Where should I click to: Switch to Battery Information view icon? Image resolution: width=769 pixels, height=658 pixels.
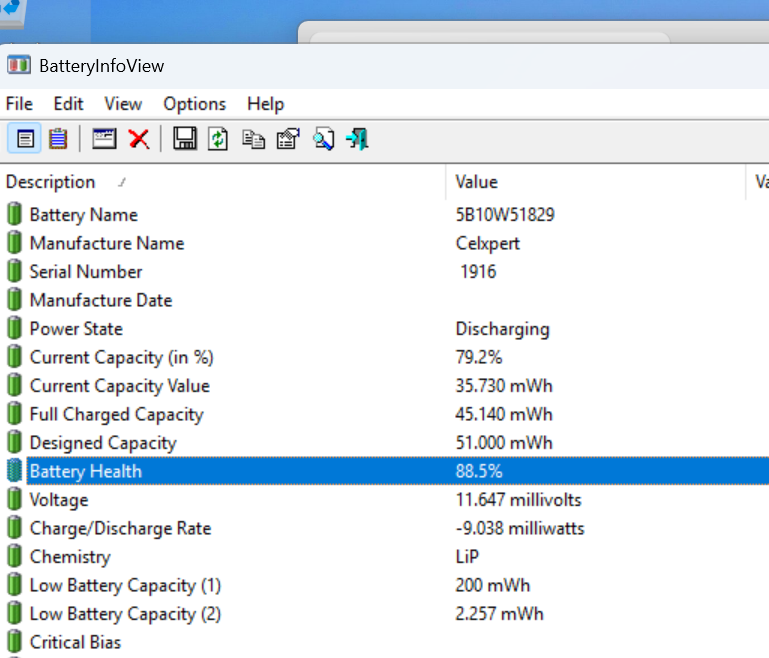(25, 139)
